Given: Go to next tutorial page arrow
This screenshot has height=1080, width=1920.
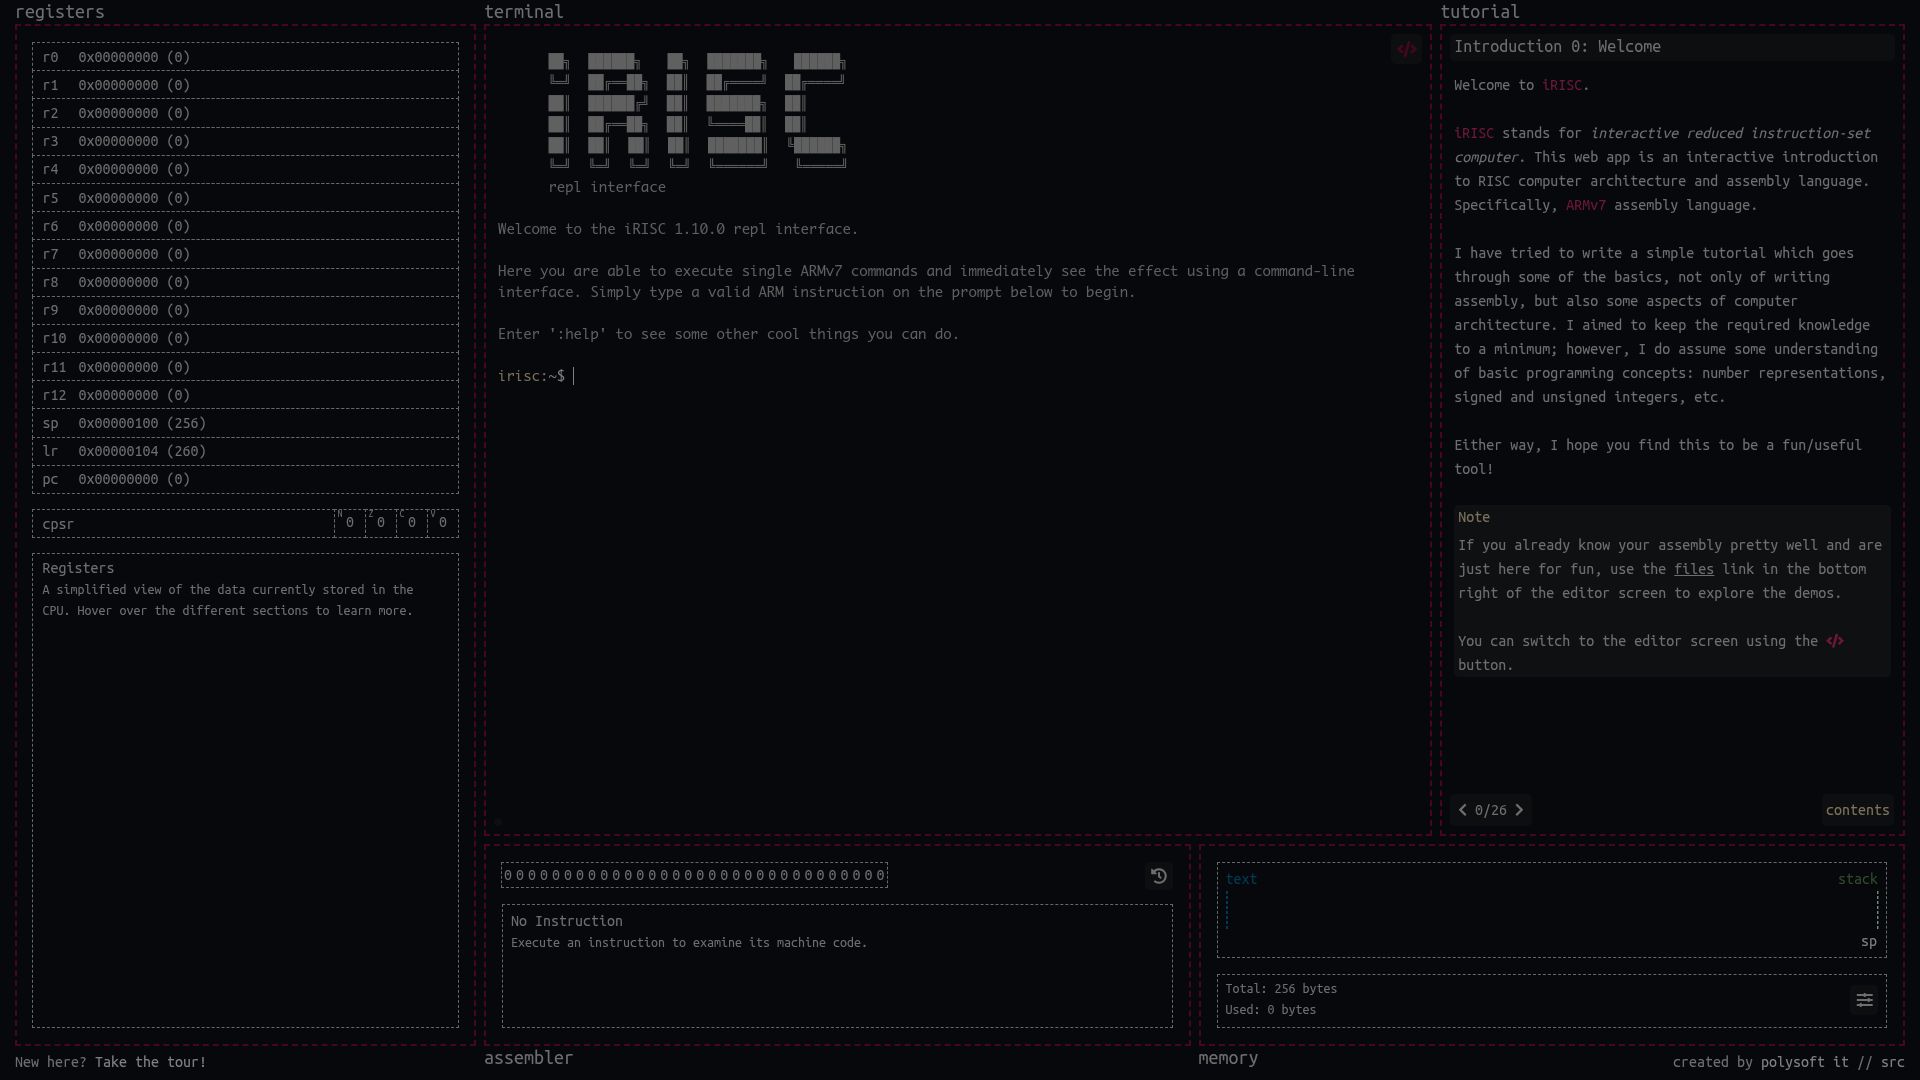Looking at the screenshot, I should point(1519,810).
